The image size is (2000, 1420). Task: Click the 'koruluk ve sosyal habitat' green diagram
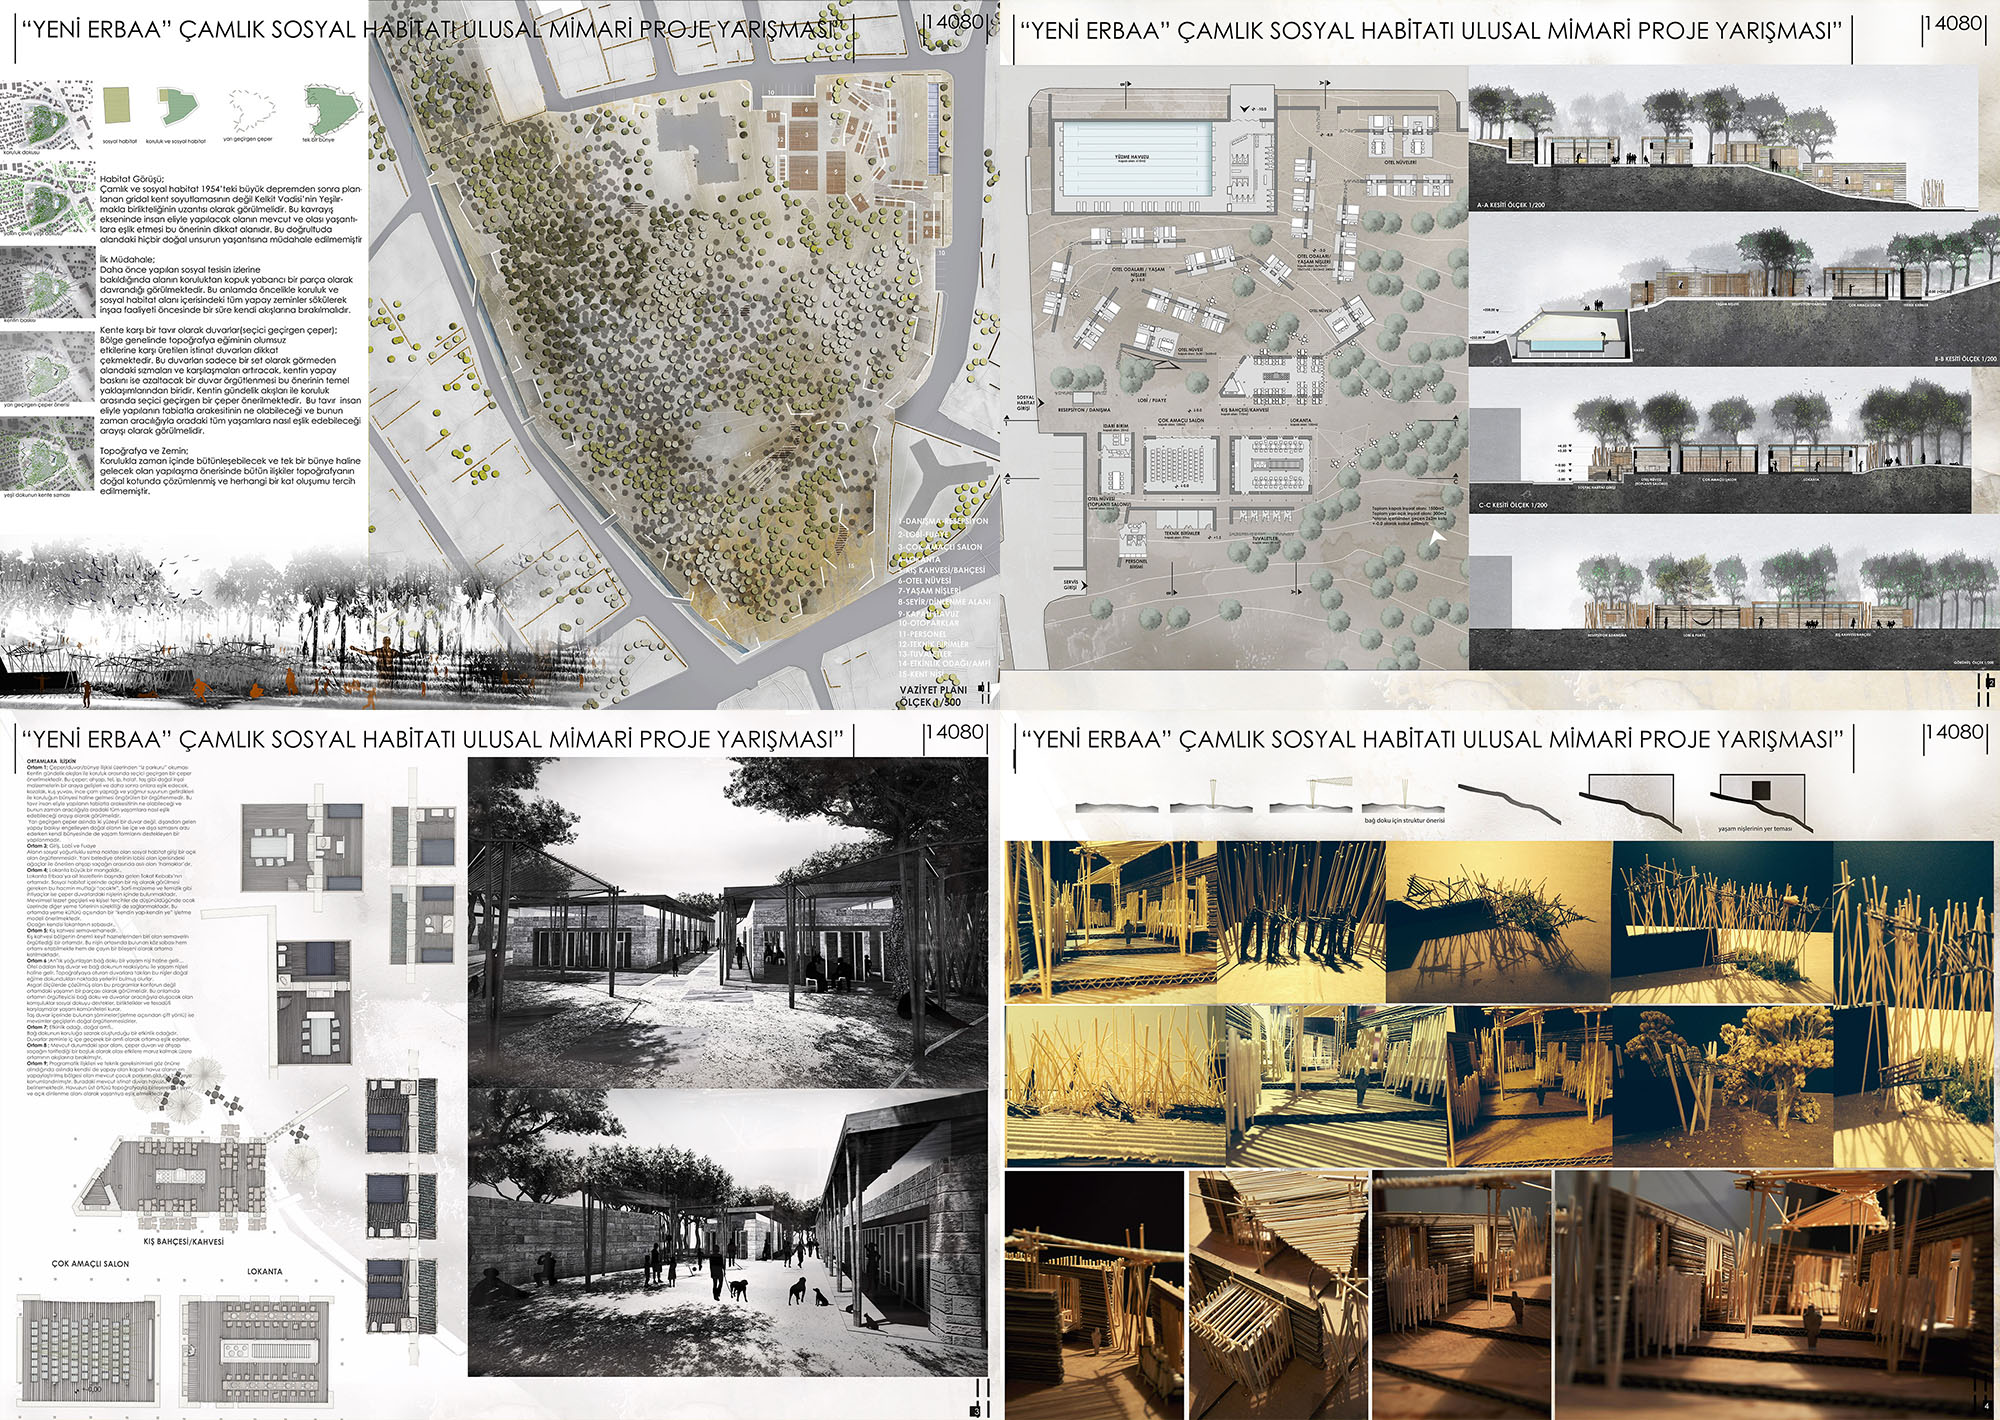[177, 107]
